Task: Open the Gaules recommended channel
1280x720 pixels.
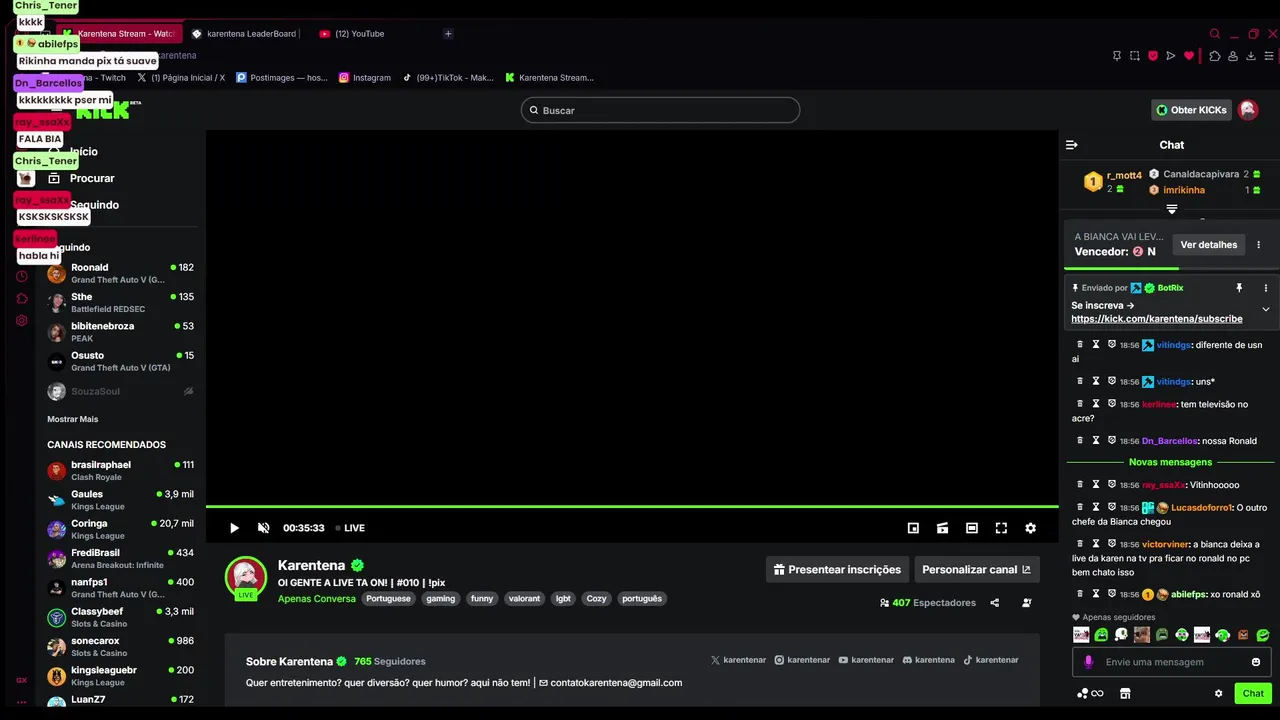Action: pyautogui.click(x=121, y=500)
